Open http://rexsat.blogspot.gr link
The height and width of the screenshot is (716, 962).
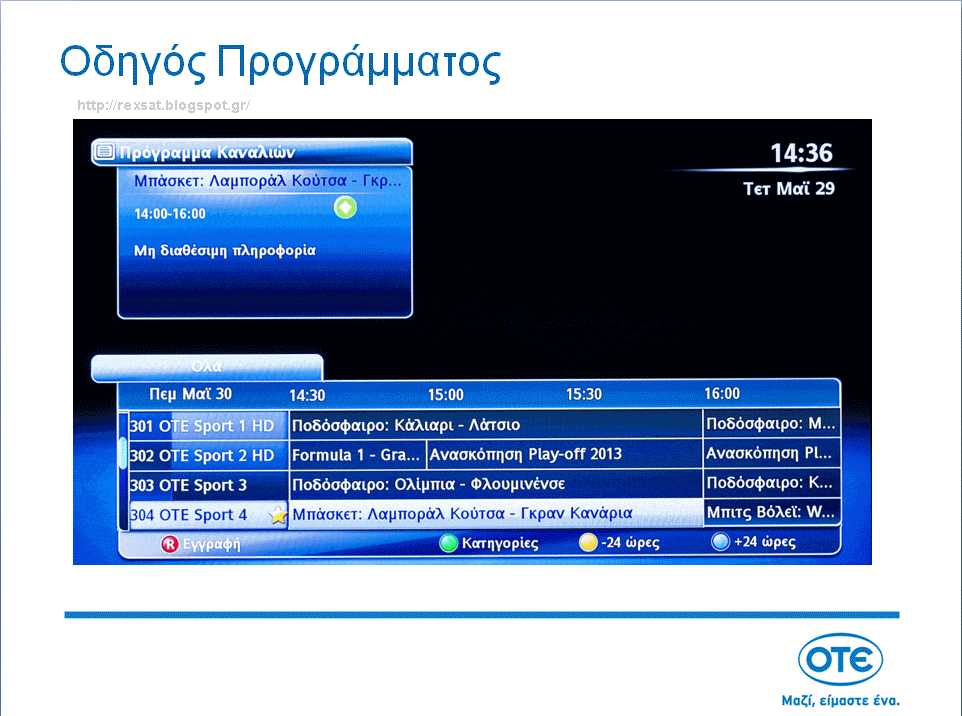pyautogui.click(x=163, y=103)
